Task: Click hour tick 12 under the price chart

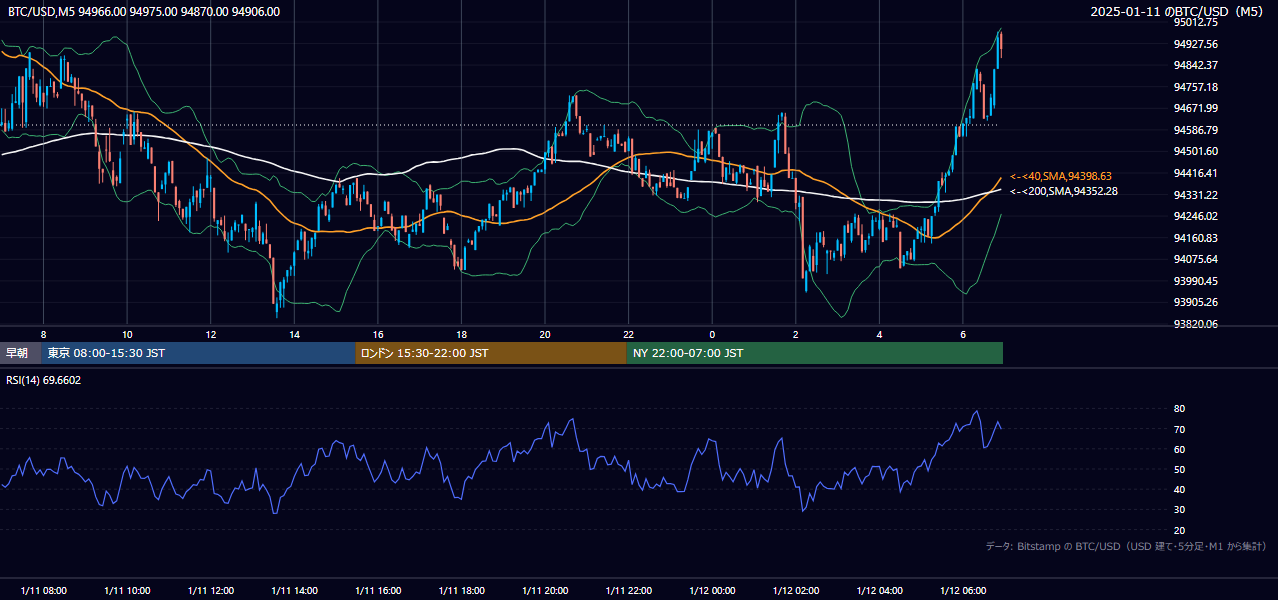Action: [x=210, y=334]
